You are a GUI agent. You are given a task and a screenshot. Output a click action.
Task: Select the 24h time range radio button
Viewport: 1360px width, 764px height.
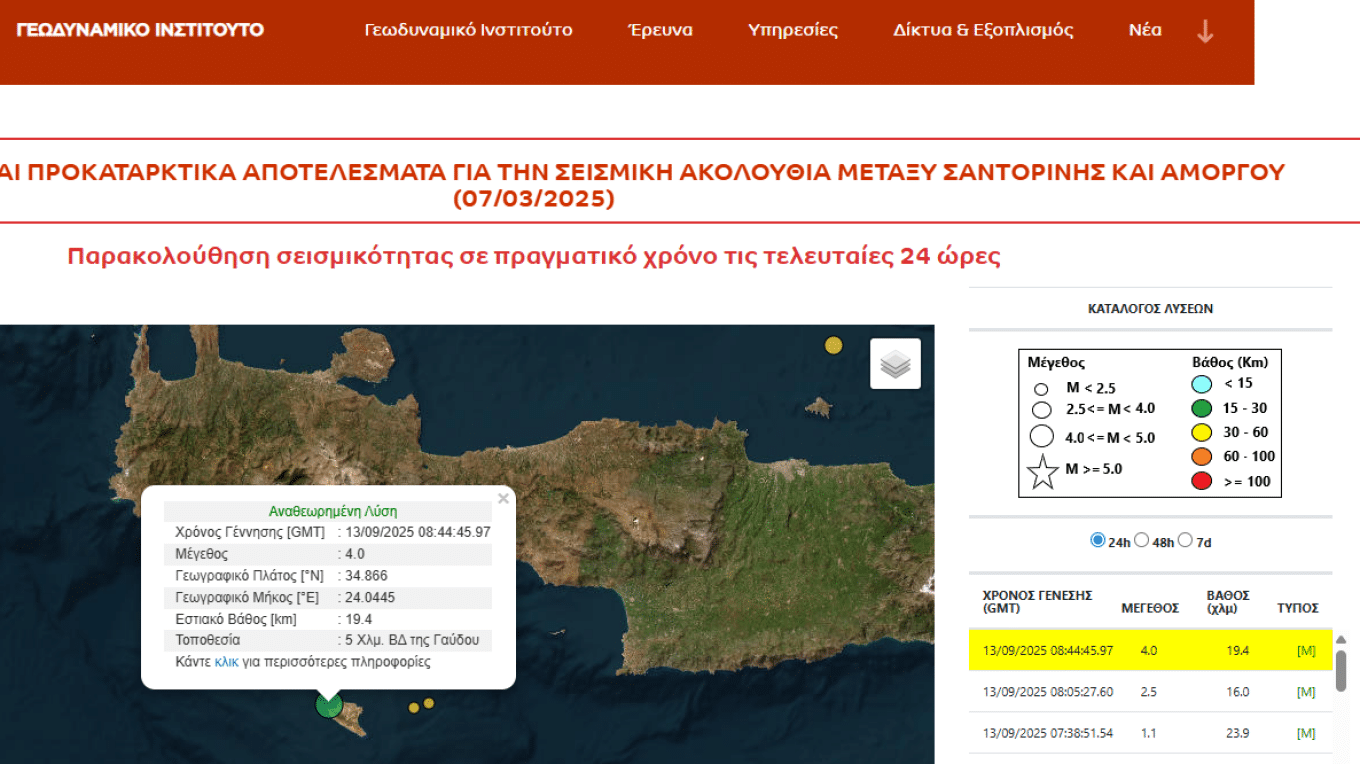pos(1097,541)
